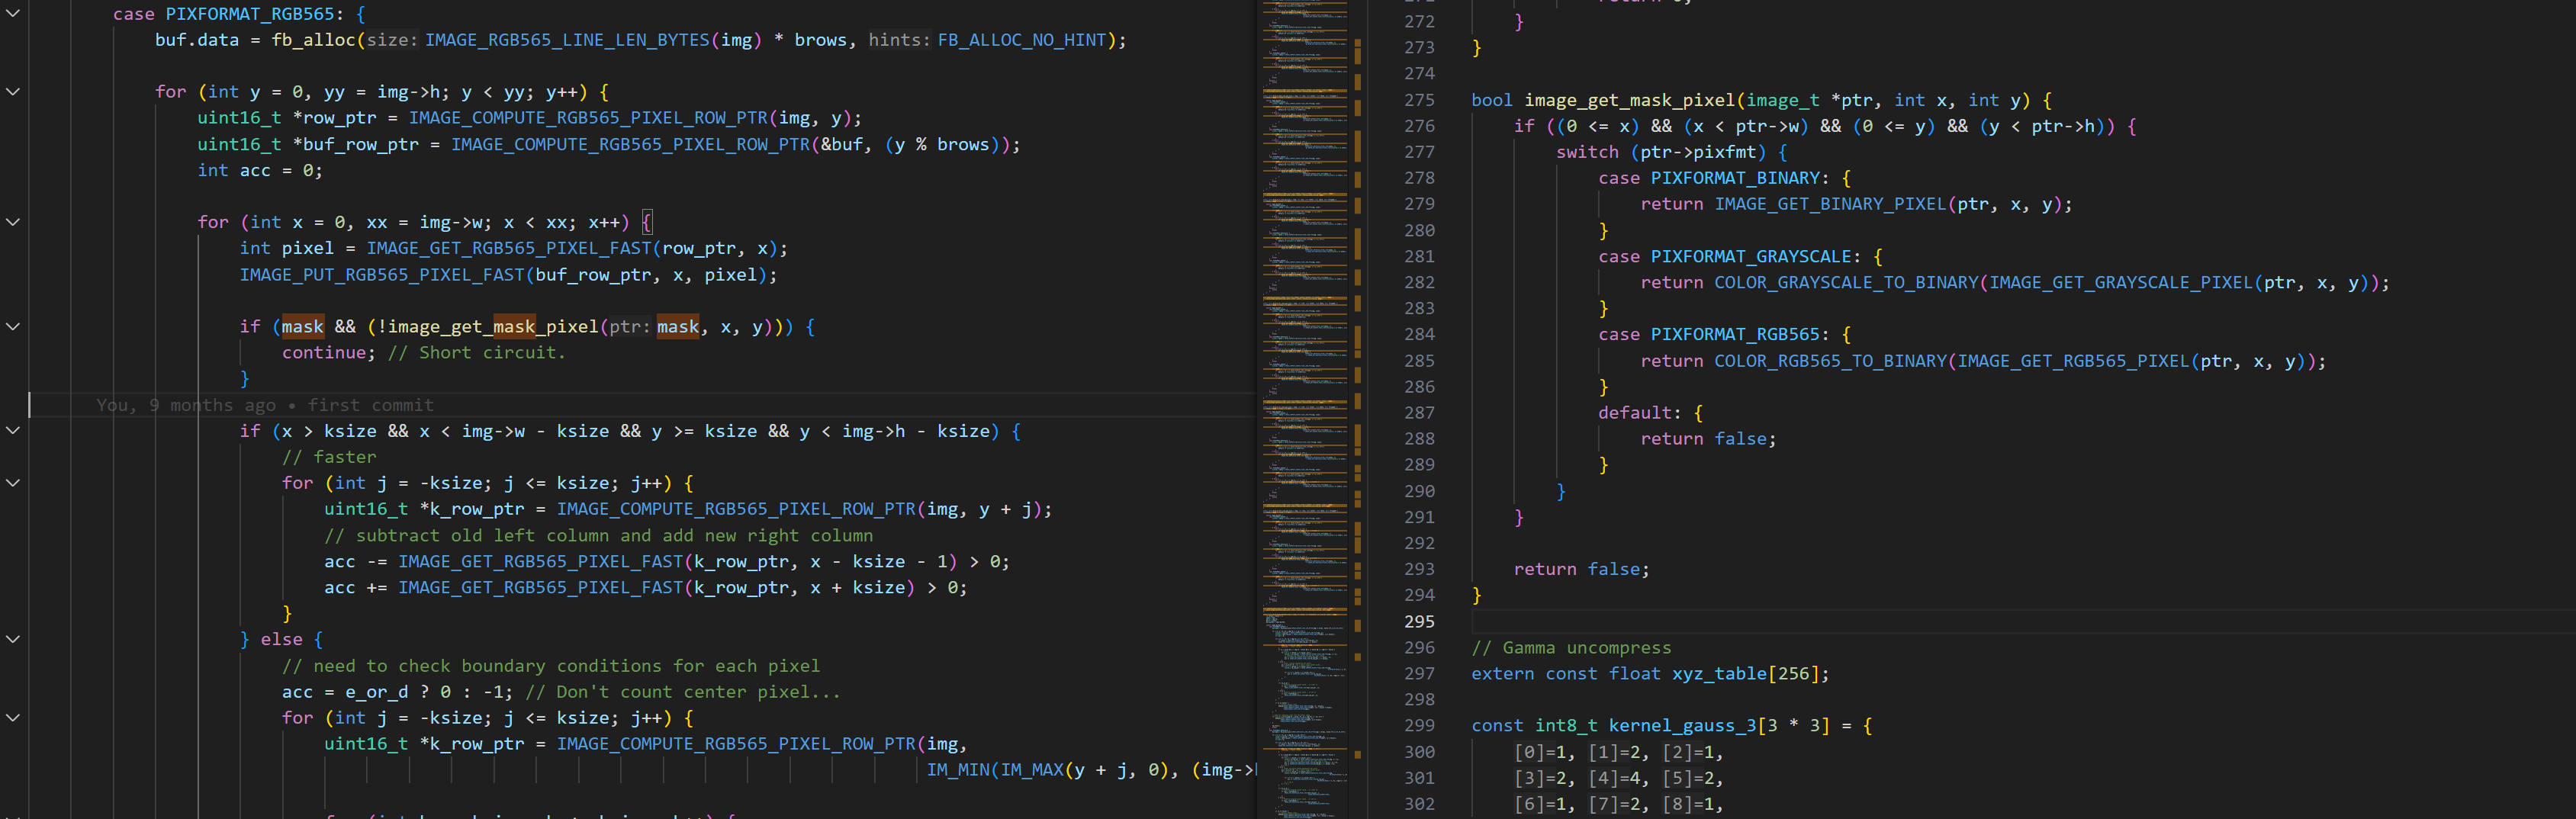Click 'default:' on line 287
The height and width of the screenshot is (819, 2576).
point(1640,413)
